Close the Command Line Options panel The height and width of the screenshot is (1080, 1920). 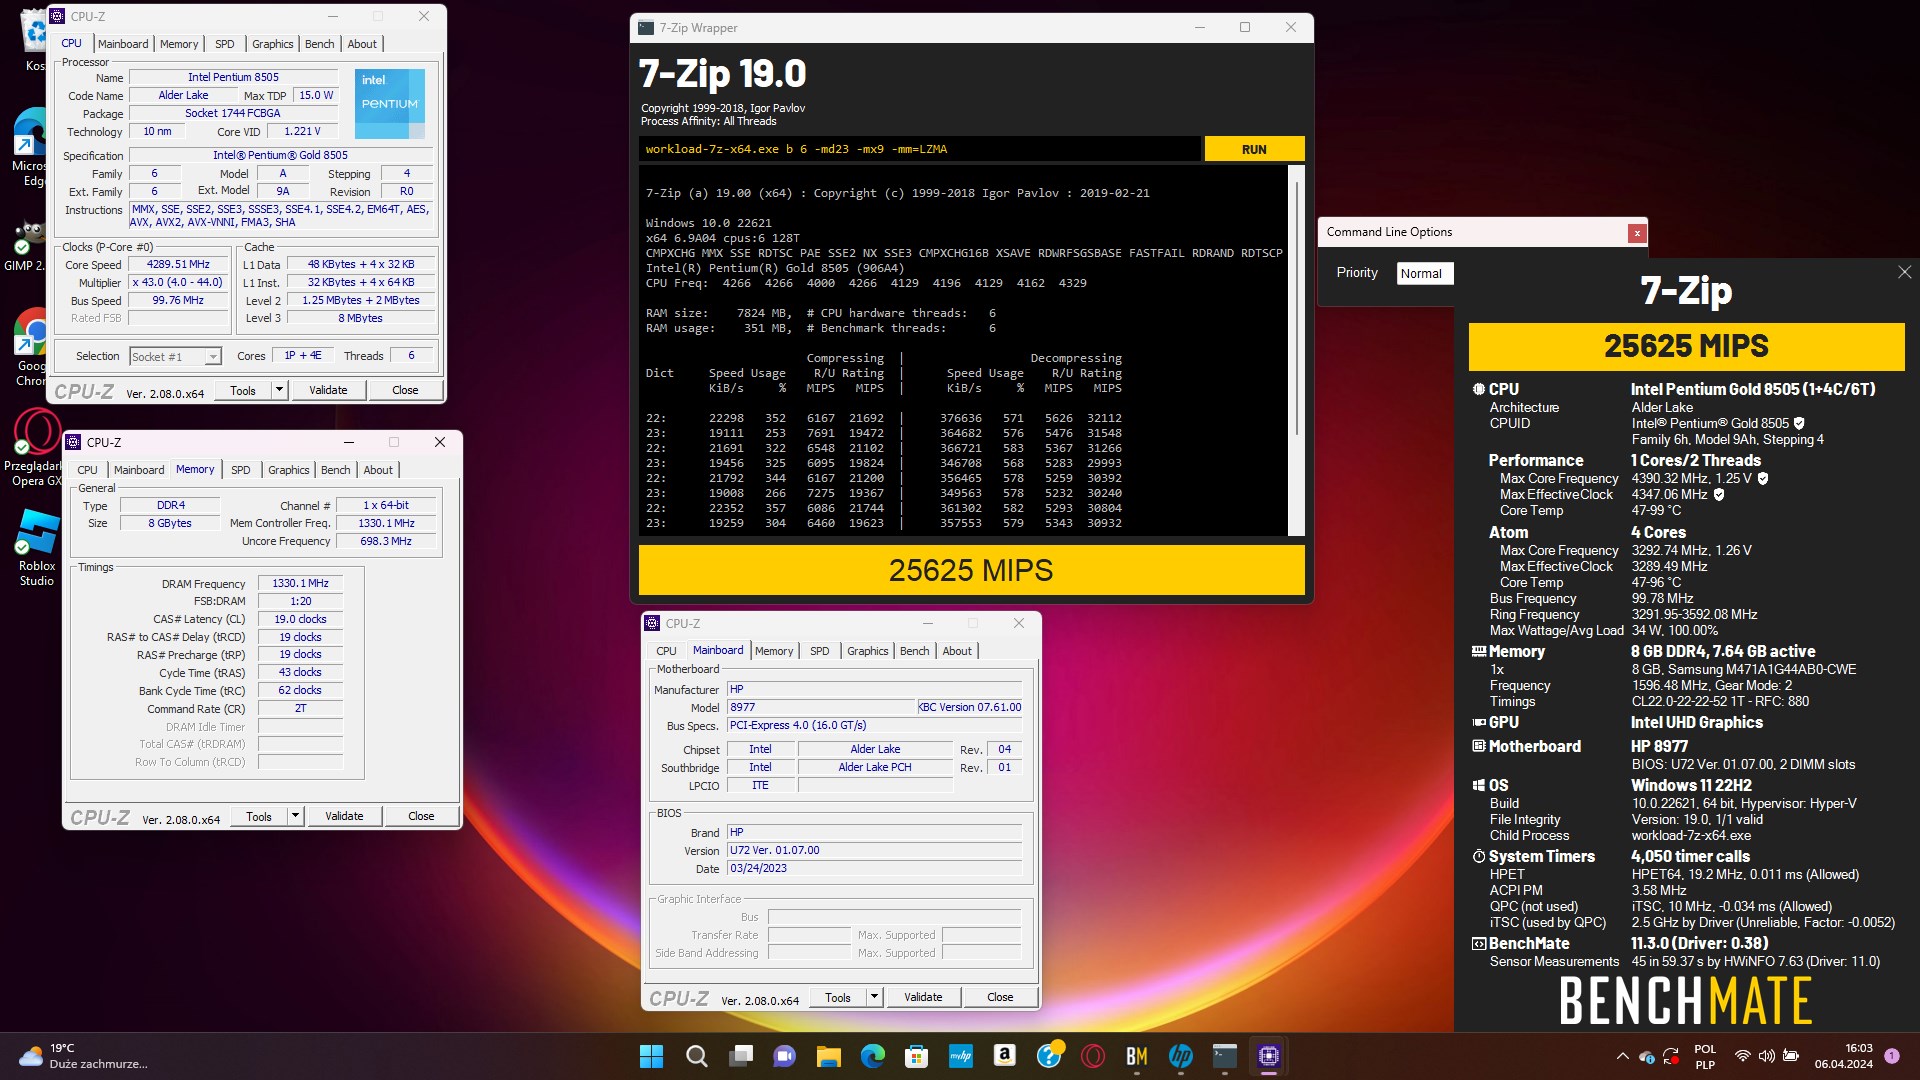[x=1637, y=233]
